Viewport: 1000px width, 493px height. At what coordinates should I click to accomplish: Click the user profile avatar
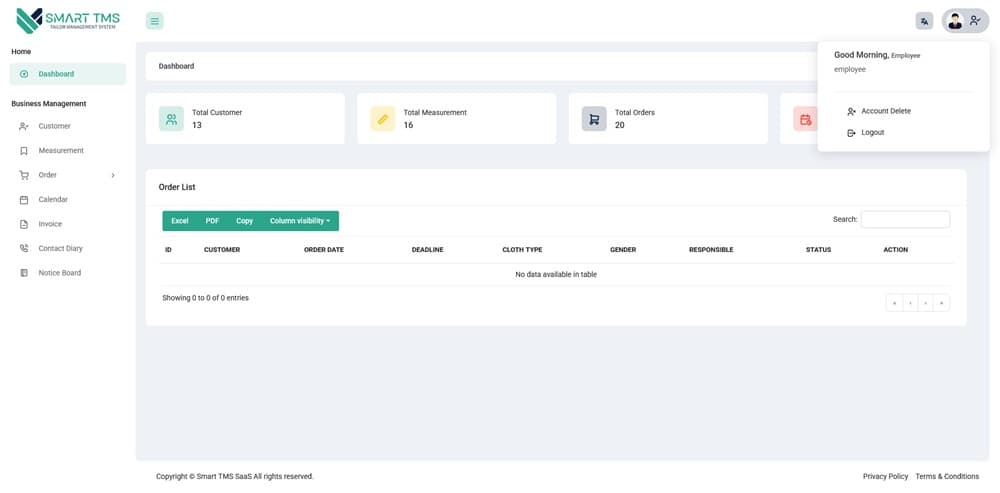[x=955, y=21]
